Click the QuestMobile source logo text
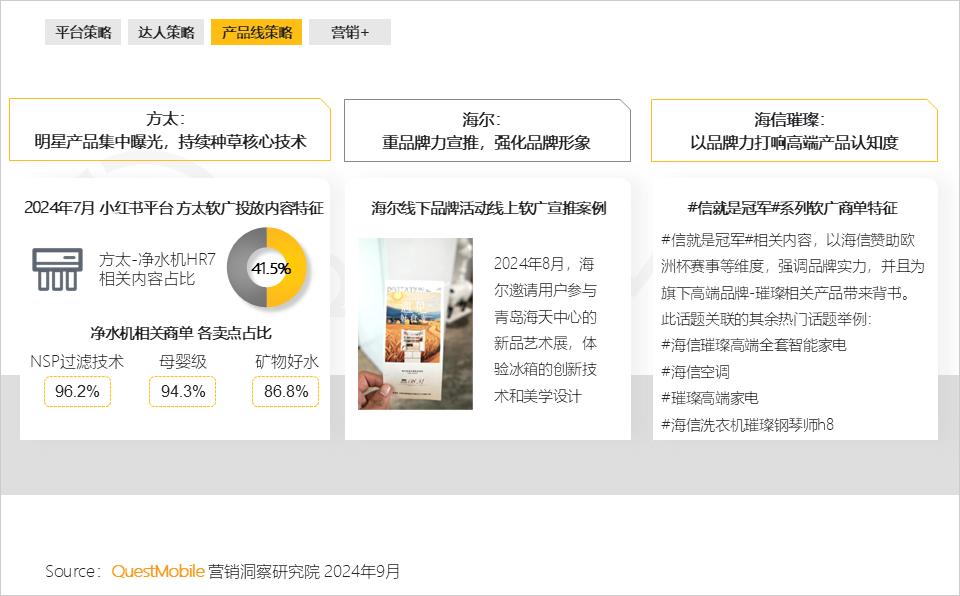Viewport: 960px width, 596px height. [x=157, y=571]
